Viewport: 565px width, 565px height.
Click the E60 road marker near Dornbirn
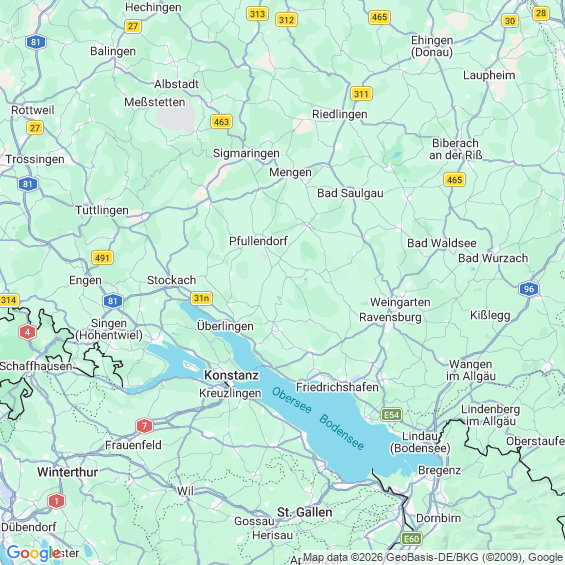[x=411, y=539]
